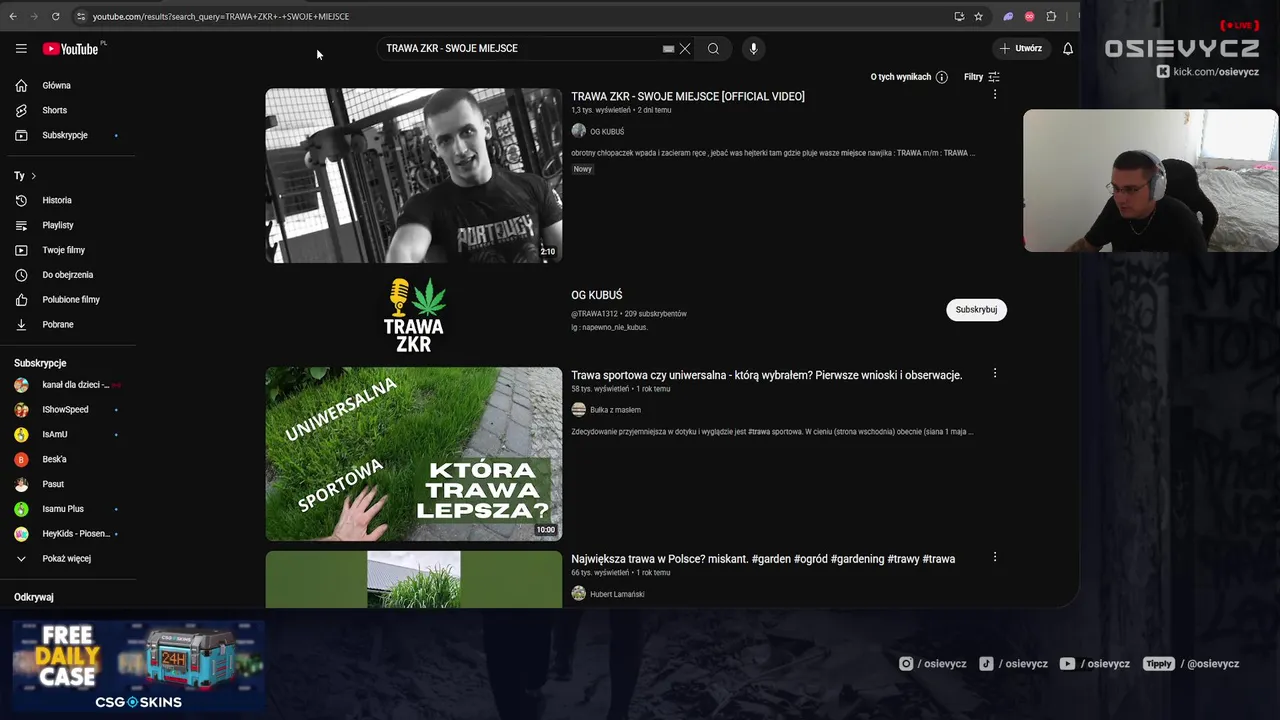
Task: Open the YouTube hamburger guide menu
Action: (x=21, y=48)
